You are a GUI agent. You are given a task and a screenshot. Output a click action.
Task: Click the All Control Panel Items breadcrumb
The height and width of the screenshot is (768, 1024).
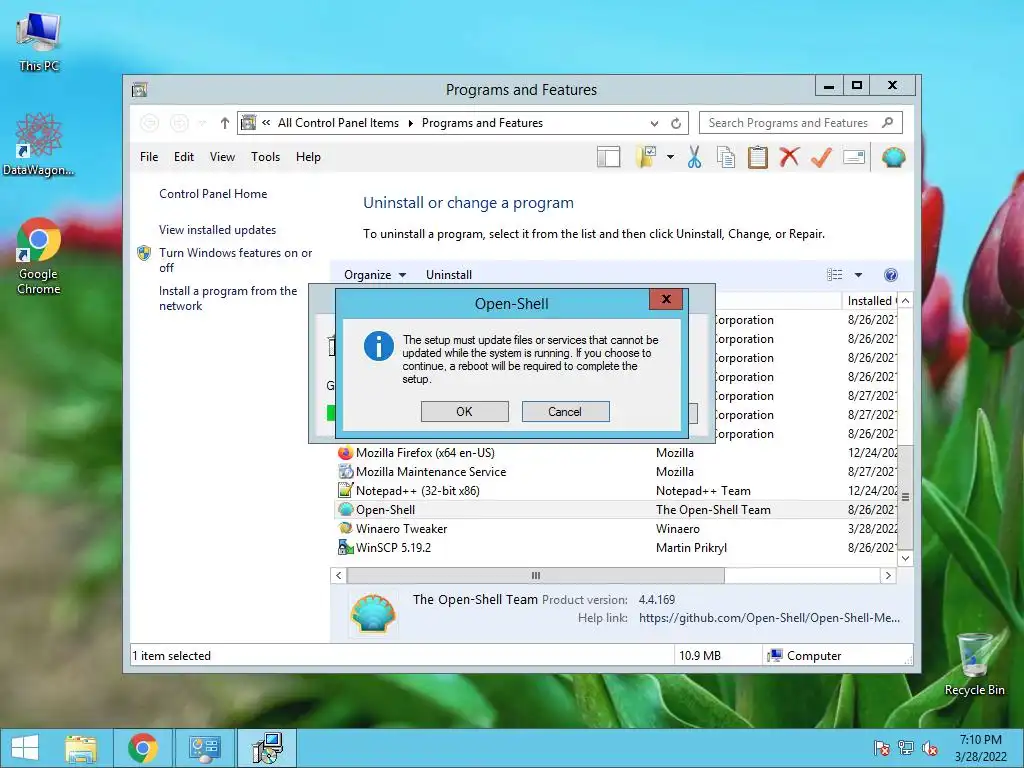pyautogui.click(x=338, y=123)
